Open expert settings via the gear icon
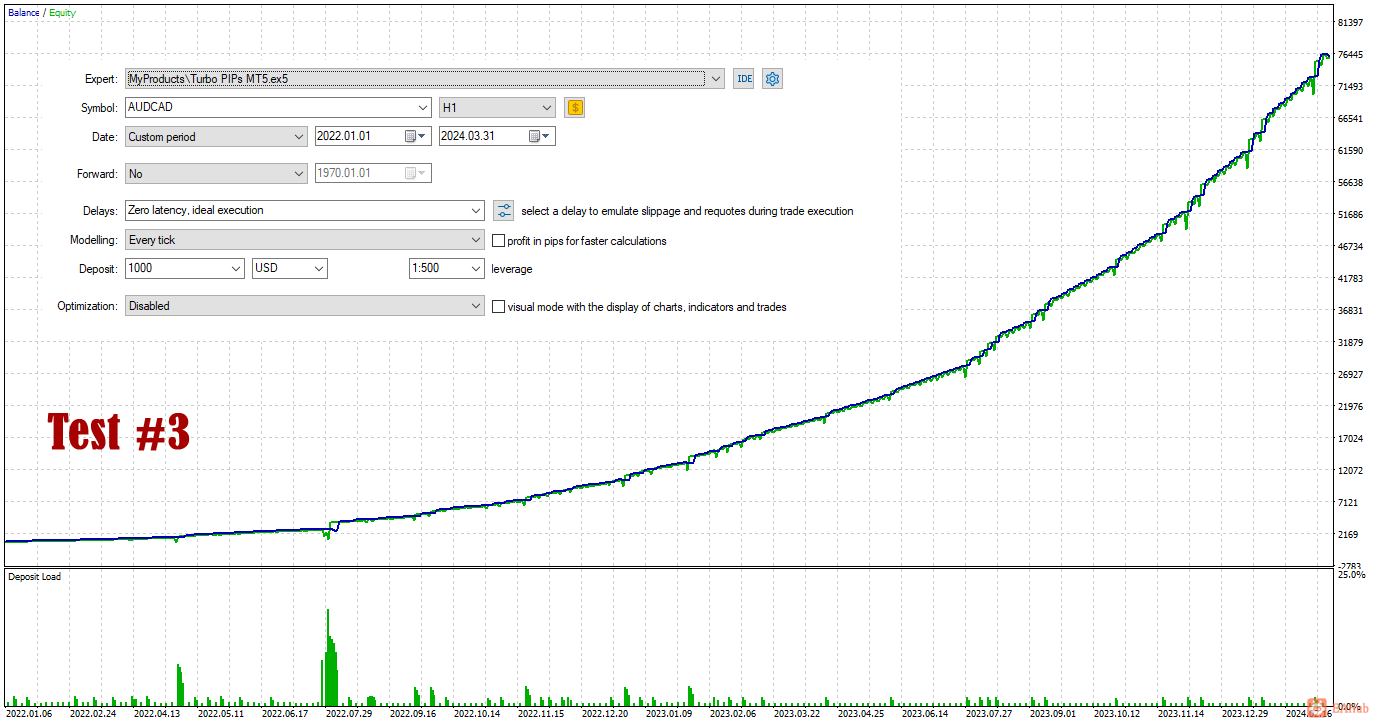 [x=772, y=79]
